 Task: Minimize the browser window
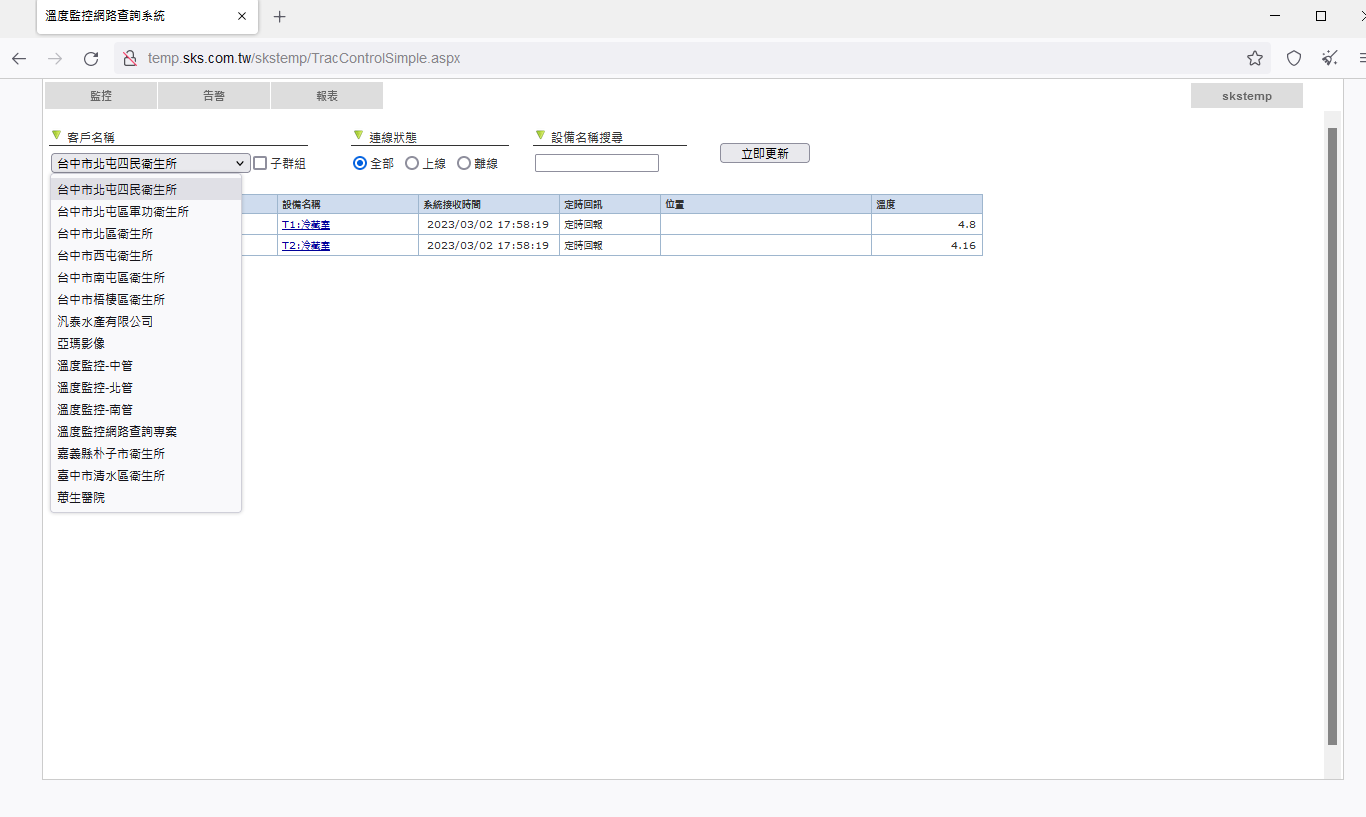tap(1275, 16)
